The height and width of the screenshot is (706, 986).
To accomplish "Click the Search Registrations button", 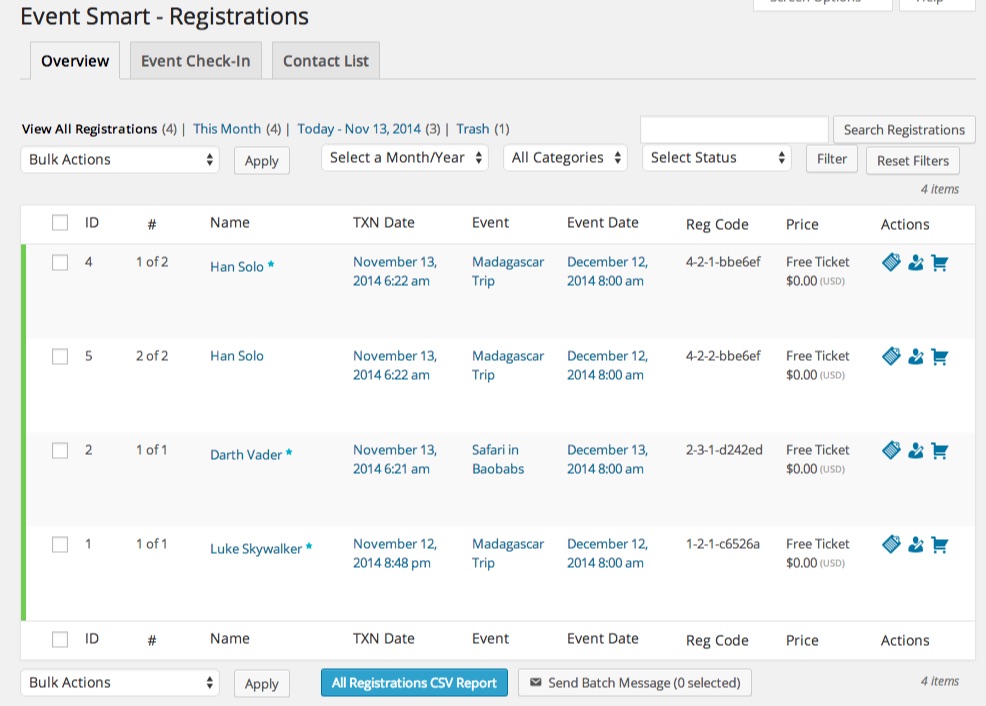I will [904, 130].
